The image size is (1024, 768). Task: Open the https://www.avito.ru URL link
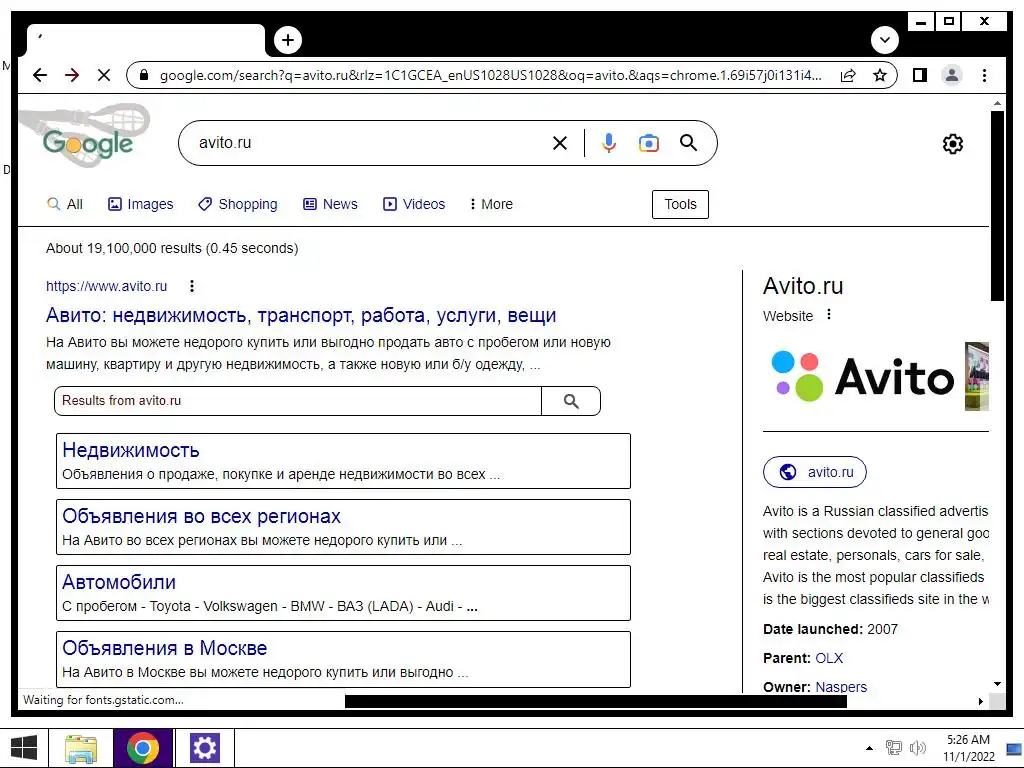click(106, 286)
